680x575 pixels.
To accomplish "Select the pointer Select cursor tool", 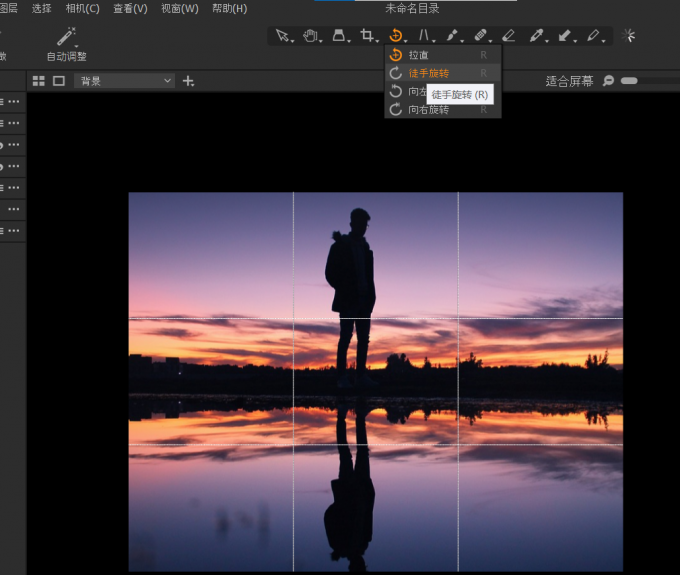I will click(x=283, y=35).
